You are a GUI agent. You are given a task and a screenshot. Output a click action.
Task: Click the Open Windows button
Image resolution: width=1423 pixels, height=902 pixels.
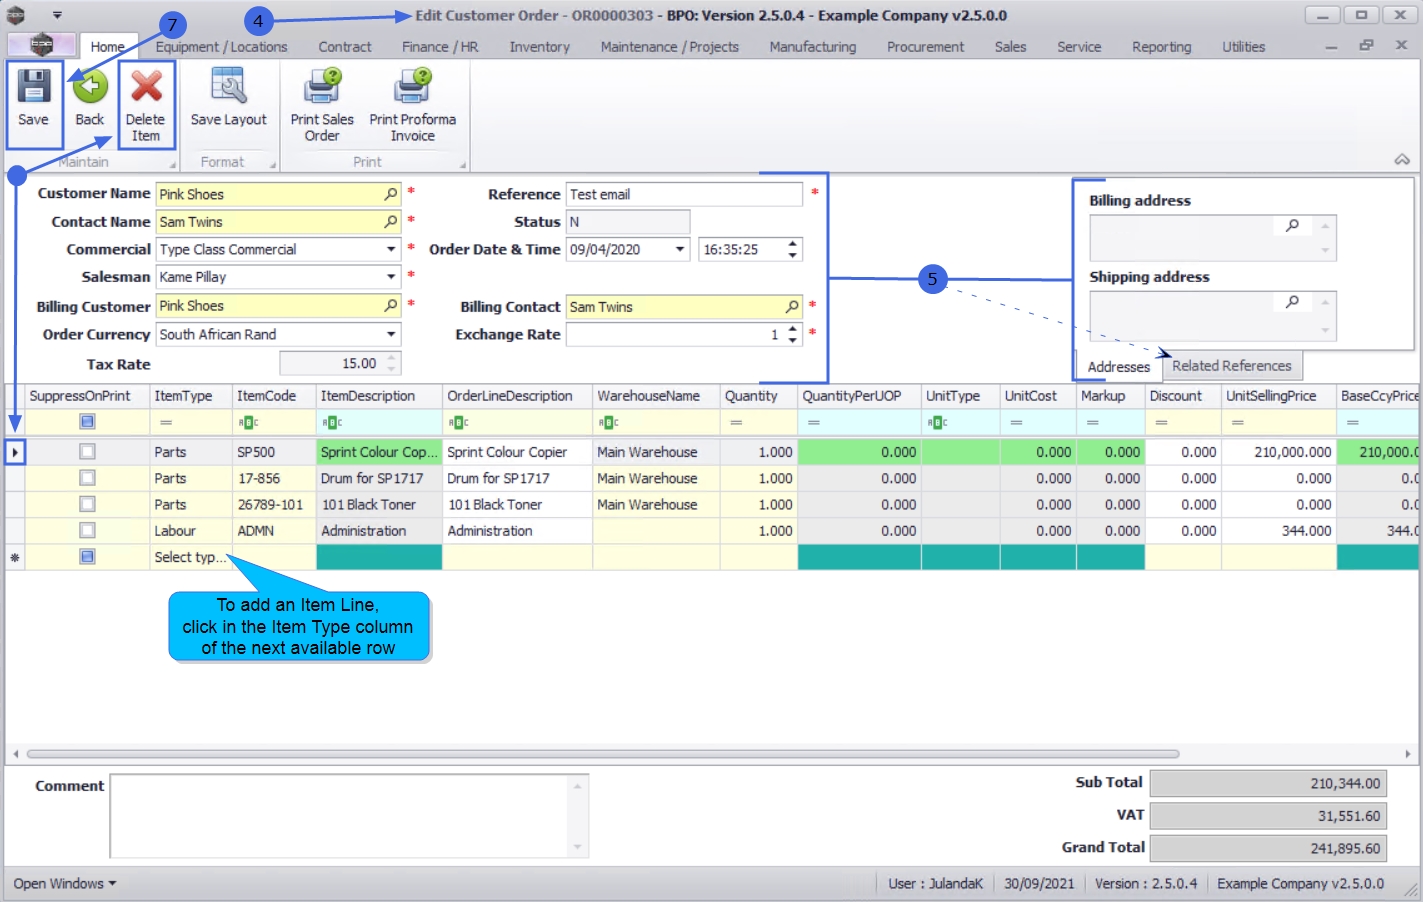click(x=64, y=884)
